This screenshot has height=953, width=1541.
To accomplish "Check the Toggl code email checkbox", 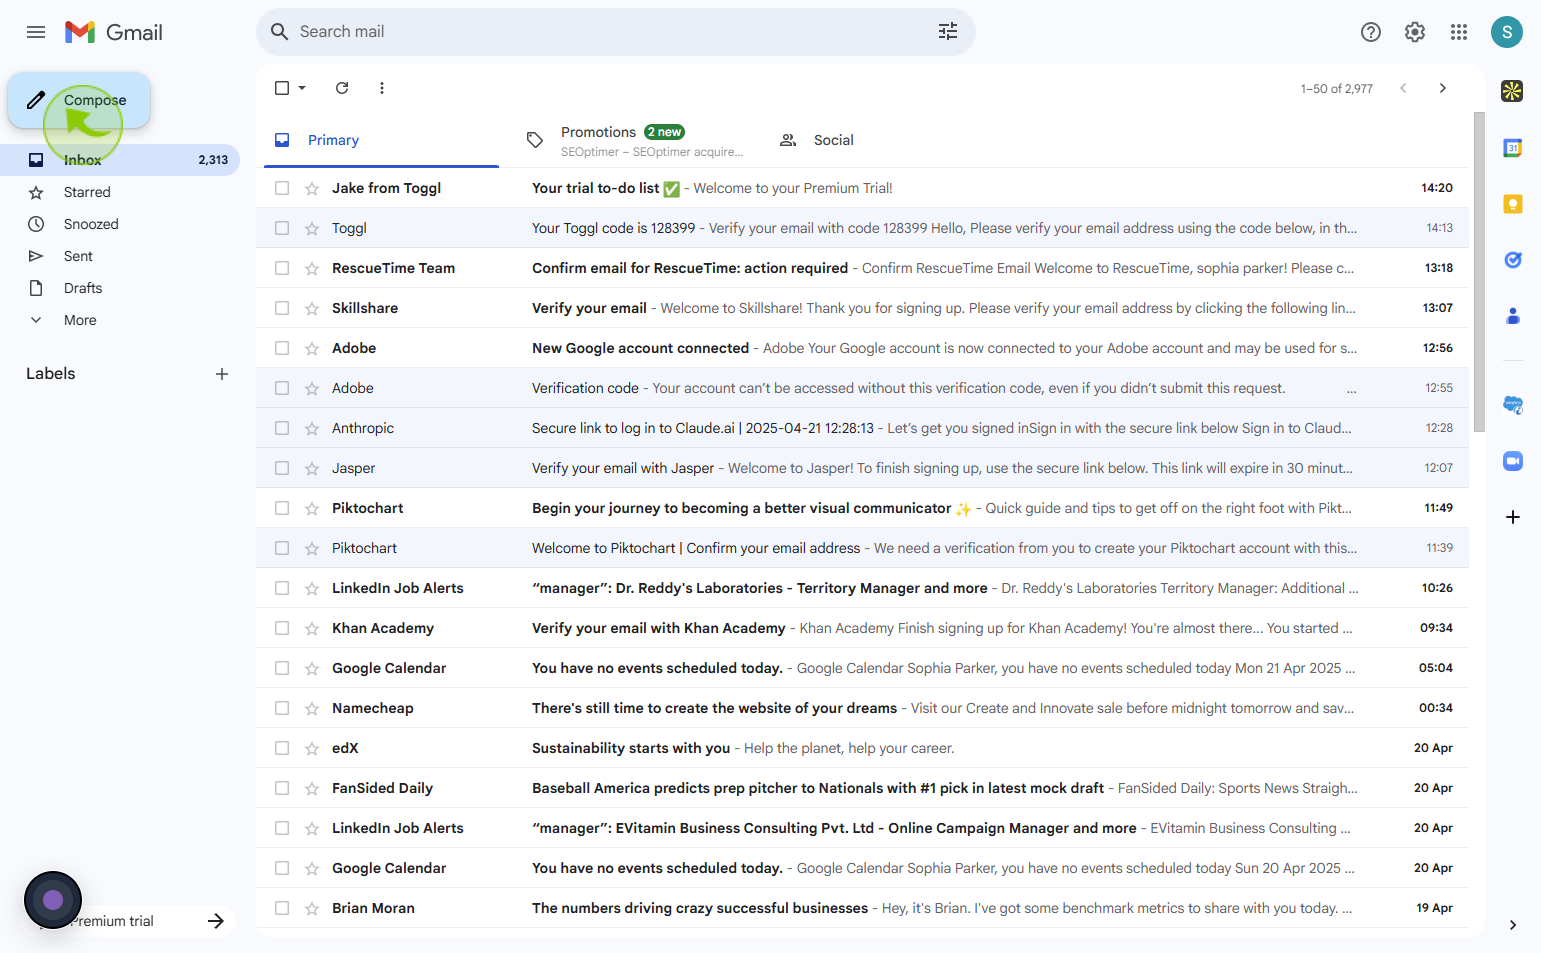I will tap(282, 228).
